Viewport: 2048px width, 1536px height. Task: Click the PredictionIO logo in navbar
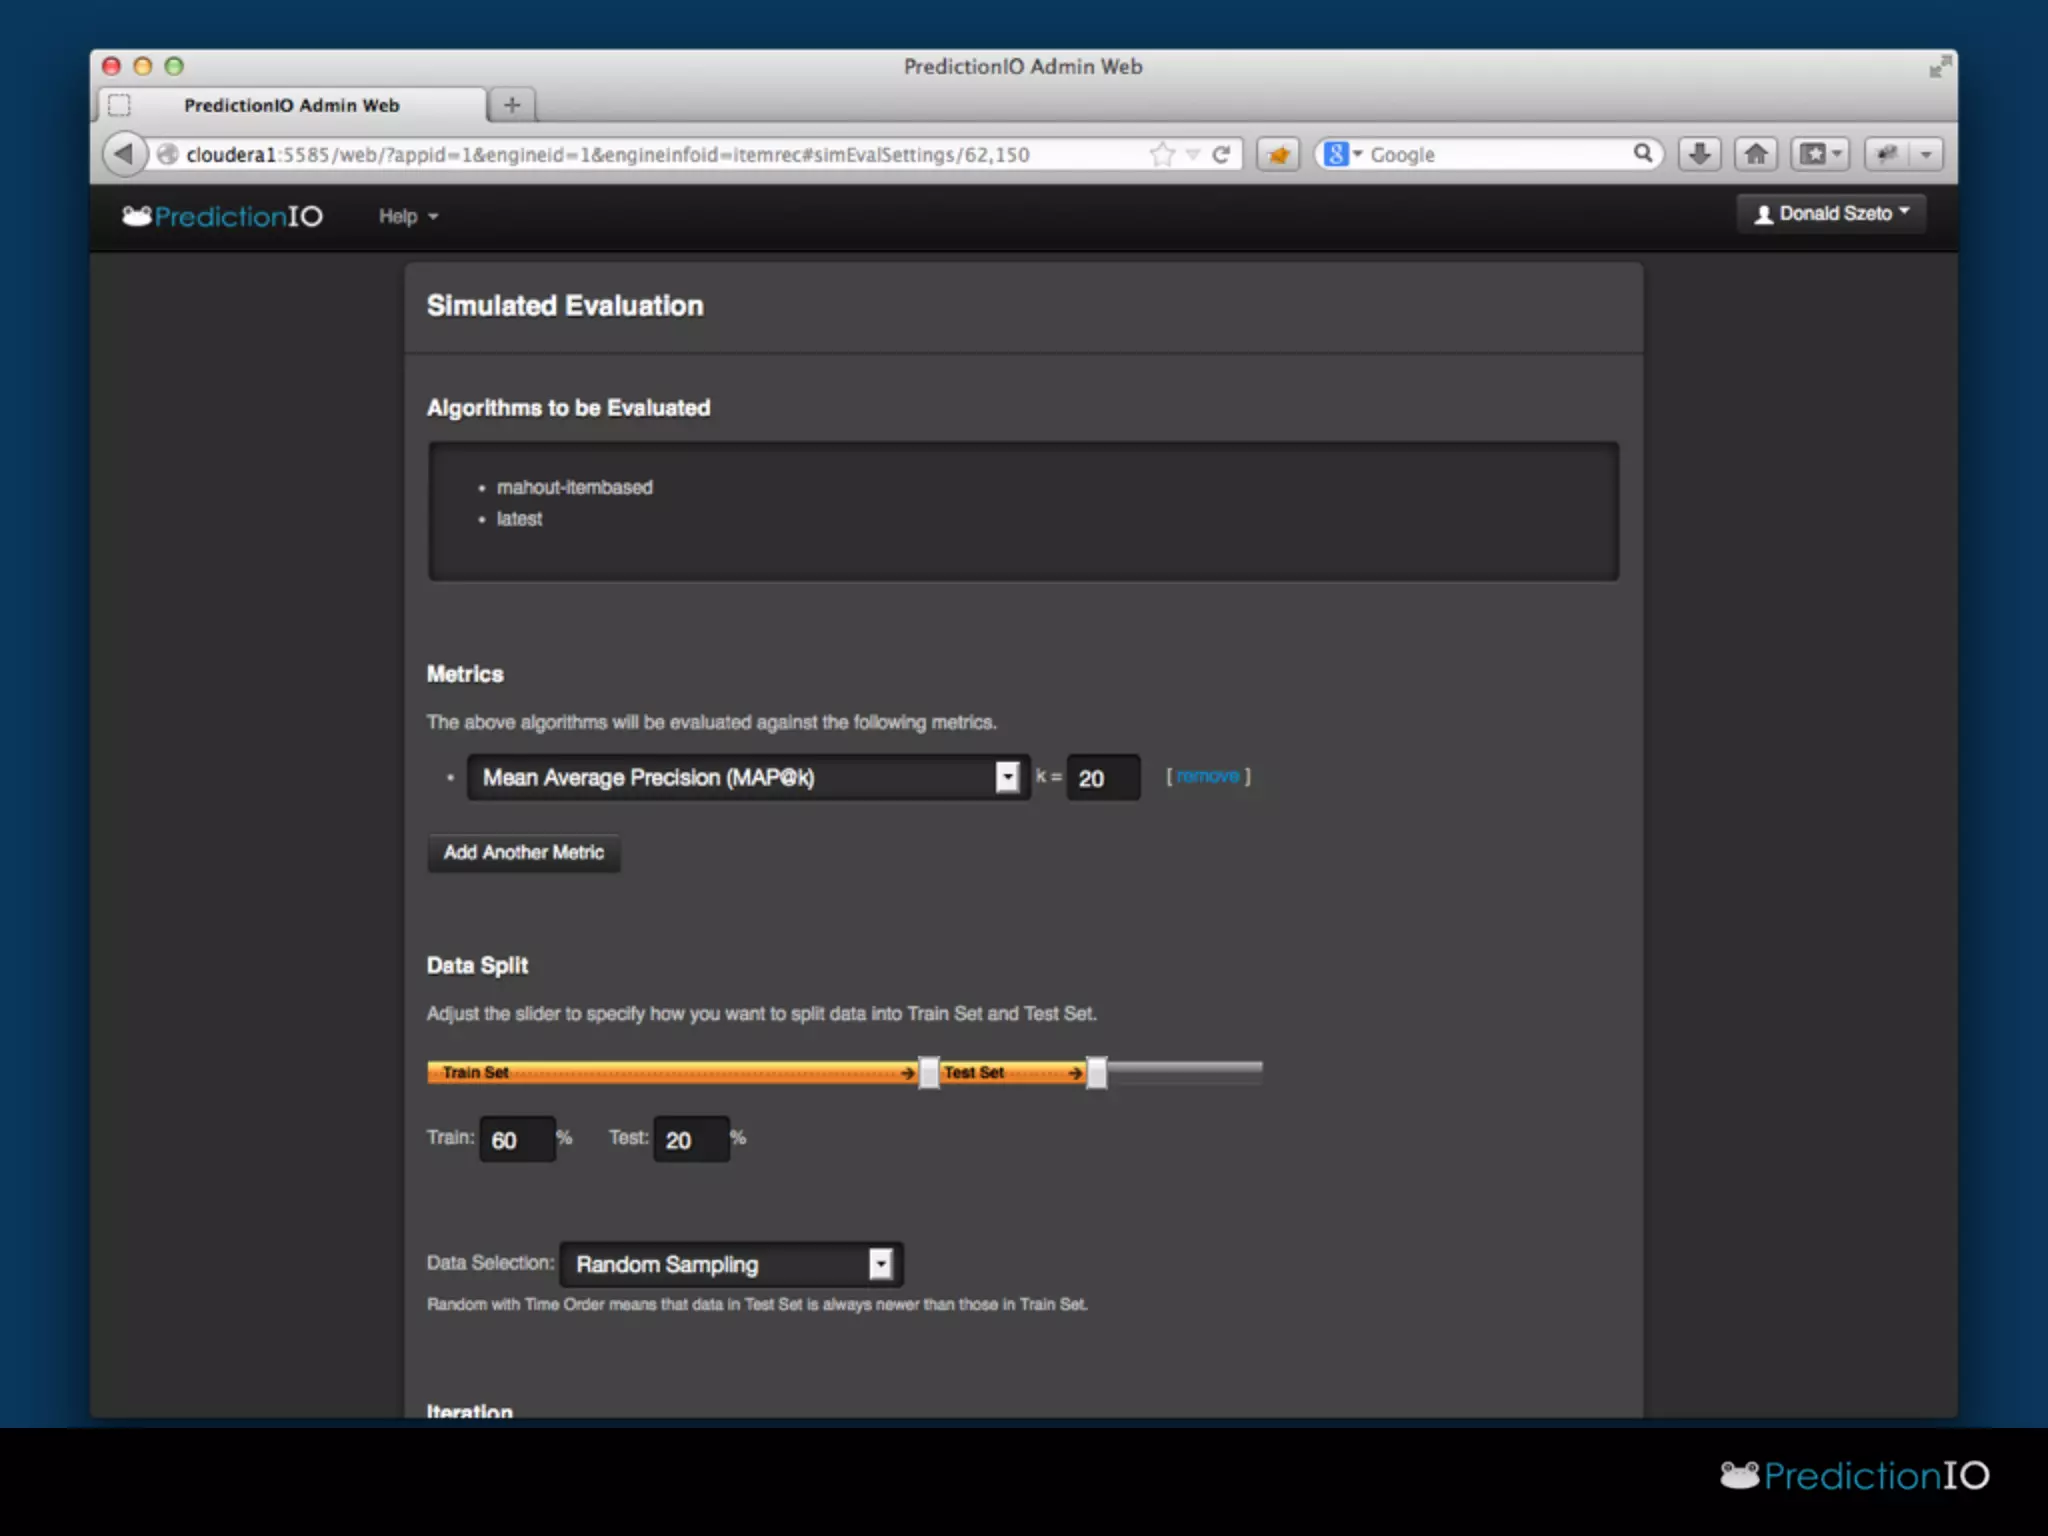click(x=223, y=216)
